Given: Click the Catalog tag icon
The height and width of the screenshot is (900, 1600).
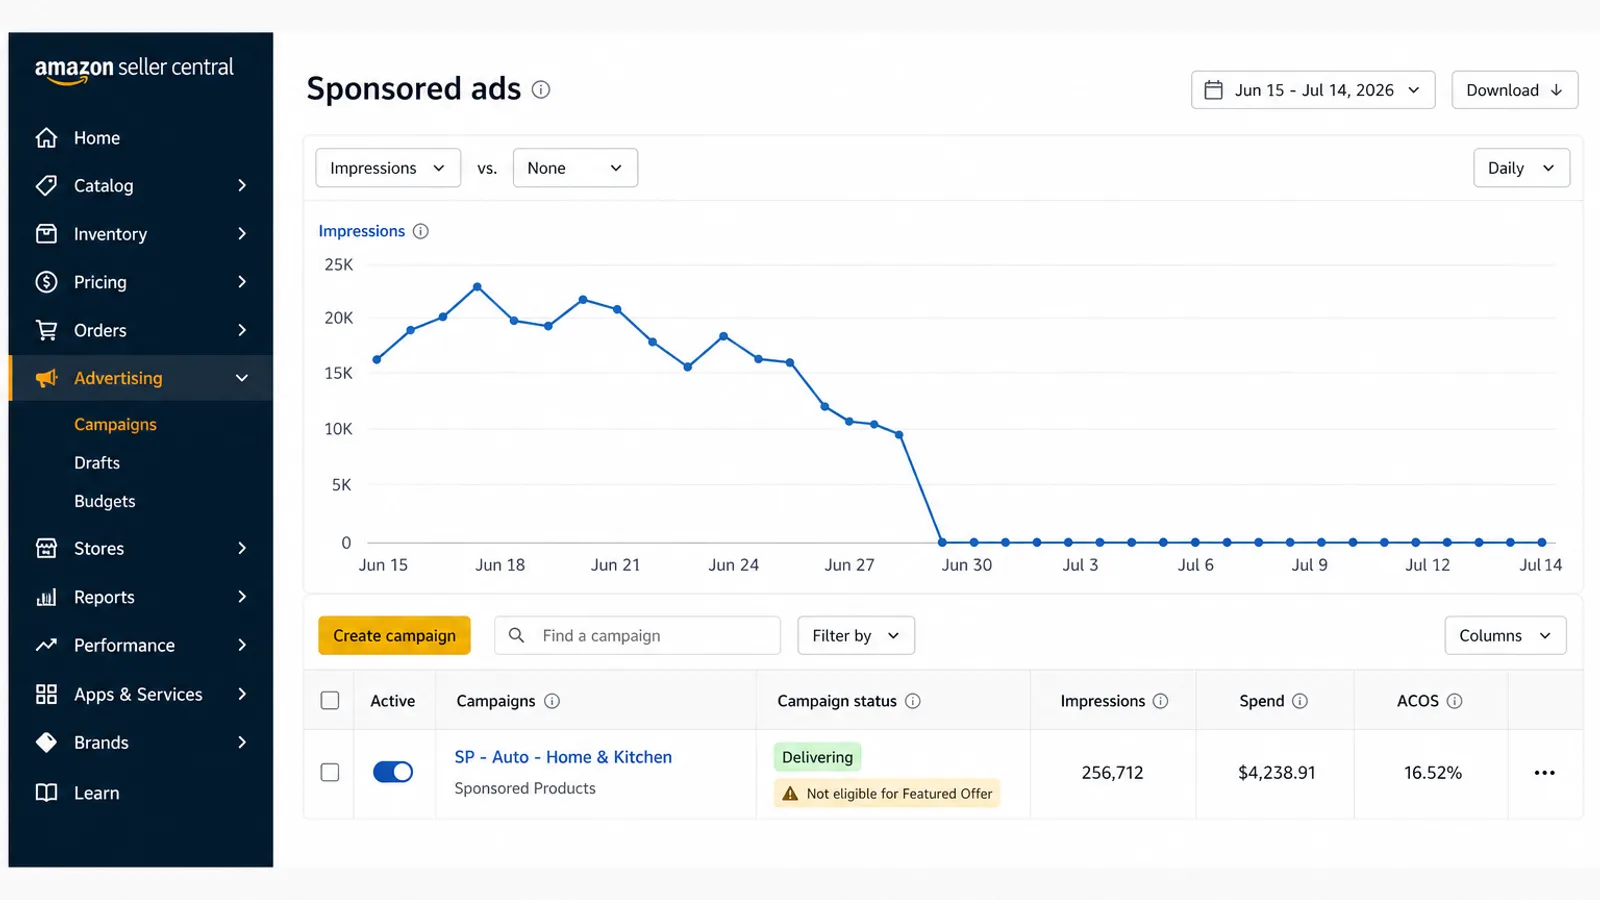Looking at the screenshot, I should (46, 186).
